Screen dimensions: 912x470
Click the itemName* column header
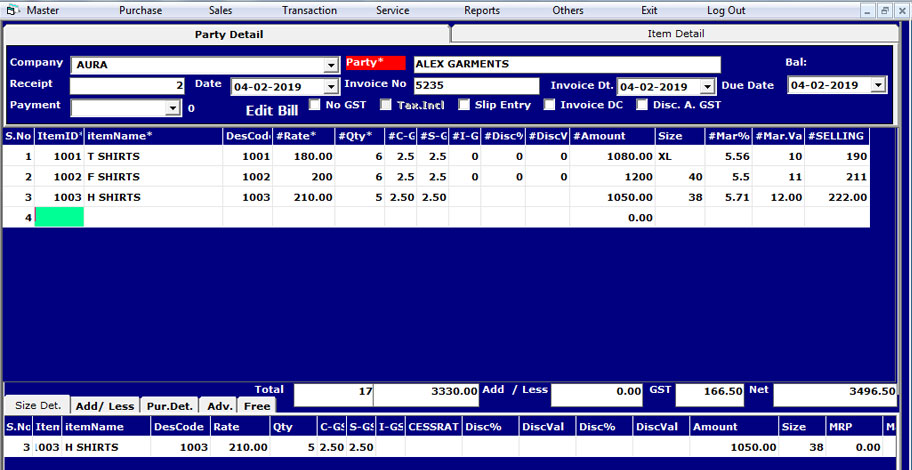tap(154, 136)
